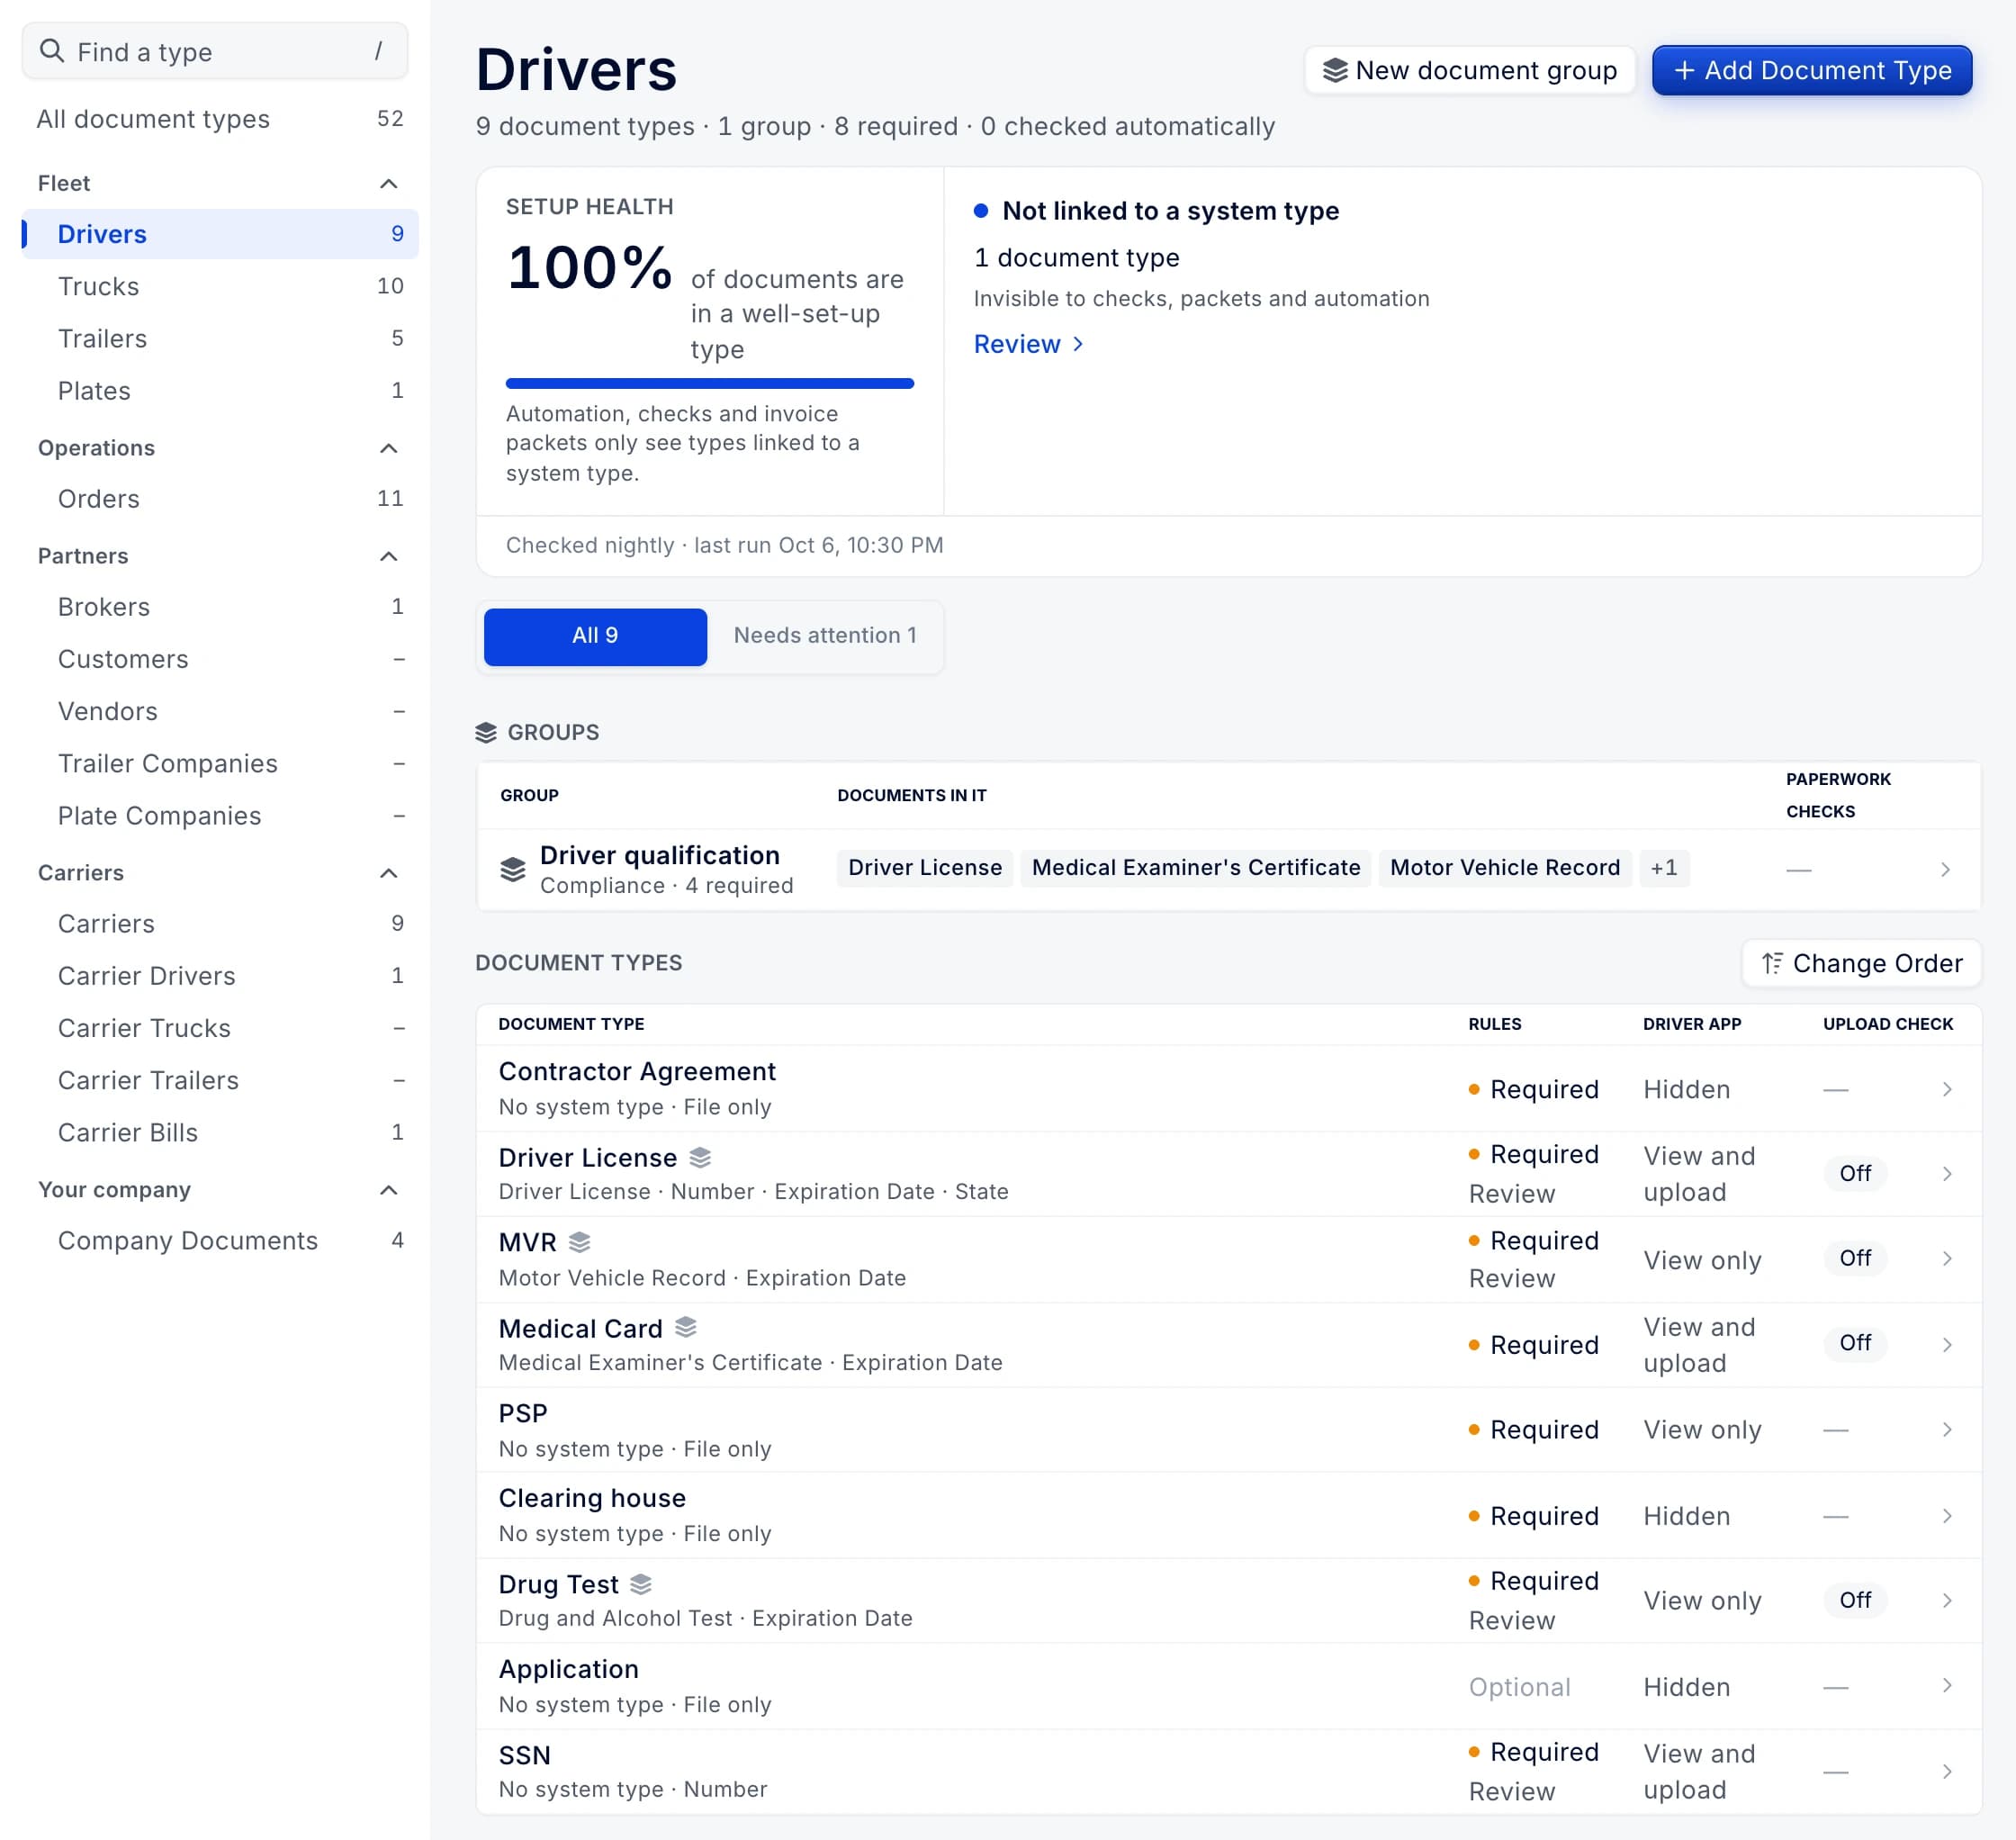Click the Medical Examiner's Certificate chip

pos(1196,868)
